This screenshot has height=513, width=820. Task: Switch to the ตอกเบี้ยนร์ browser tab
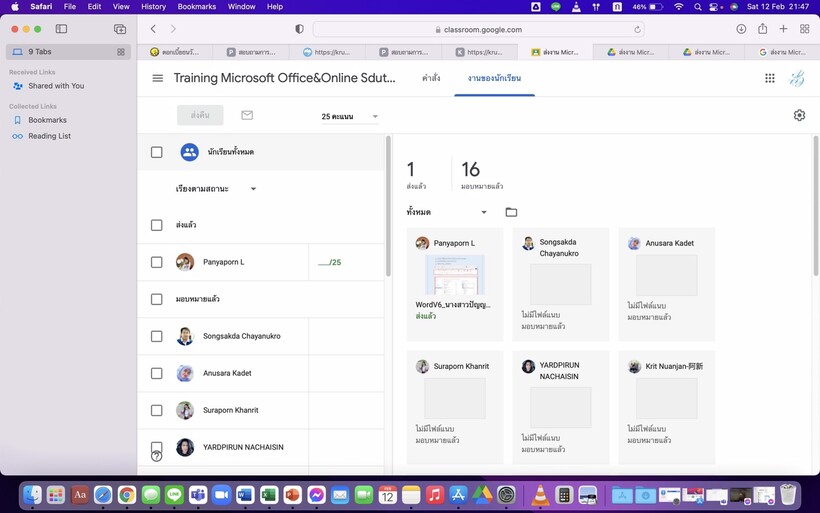175,52
